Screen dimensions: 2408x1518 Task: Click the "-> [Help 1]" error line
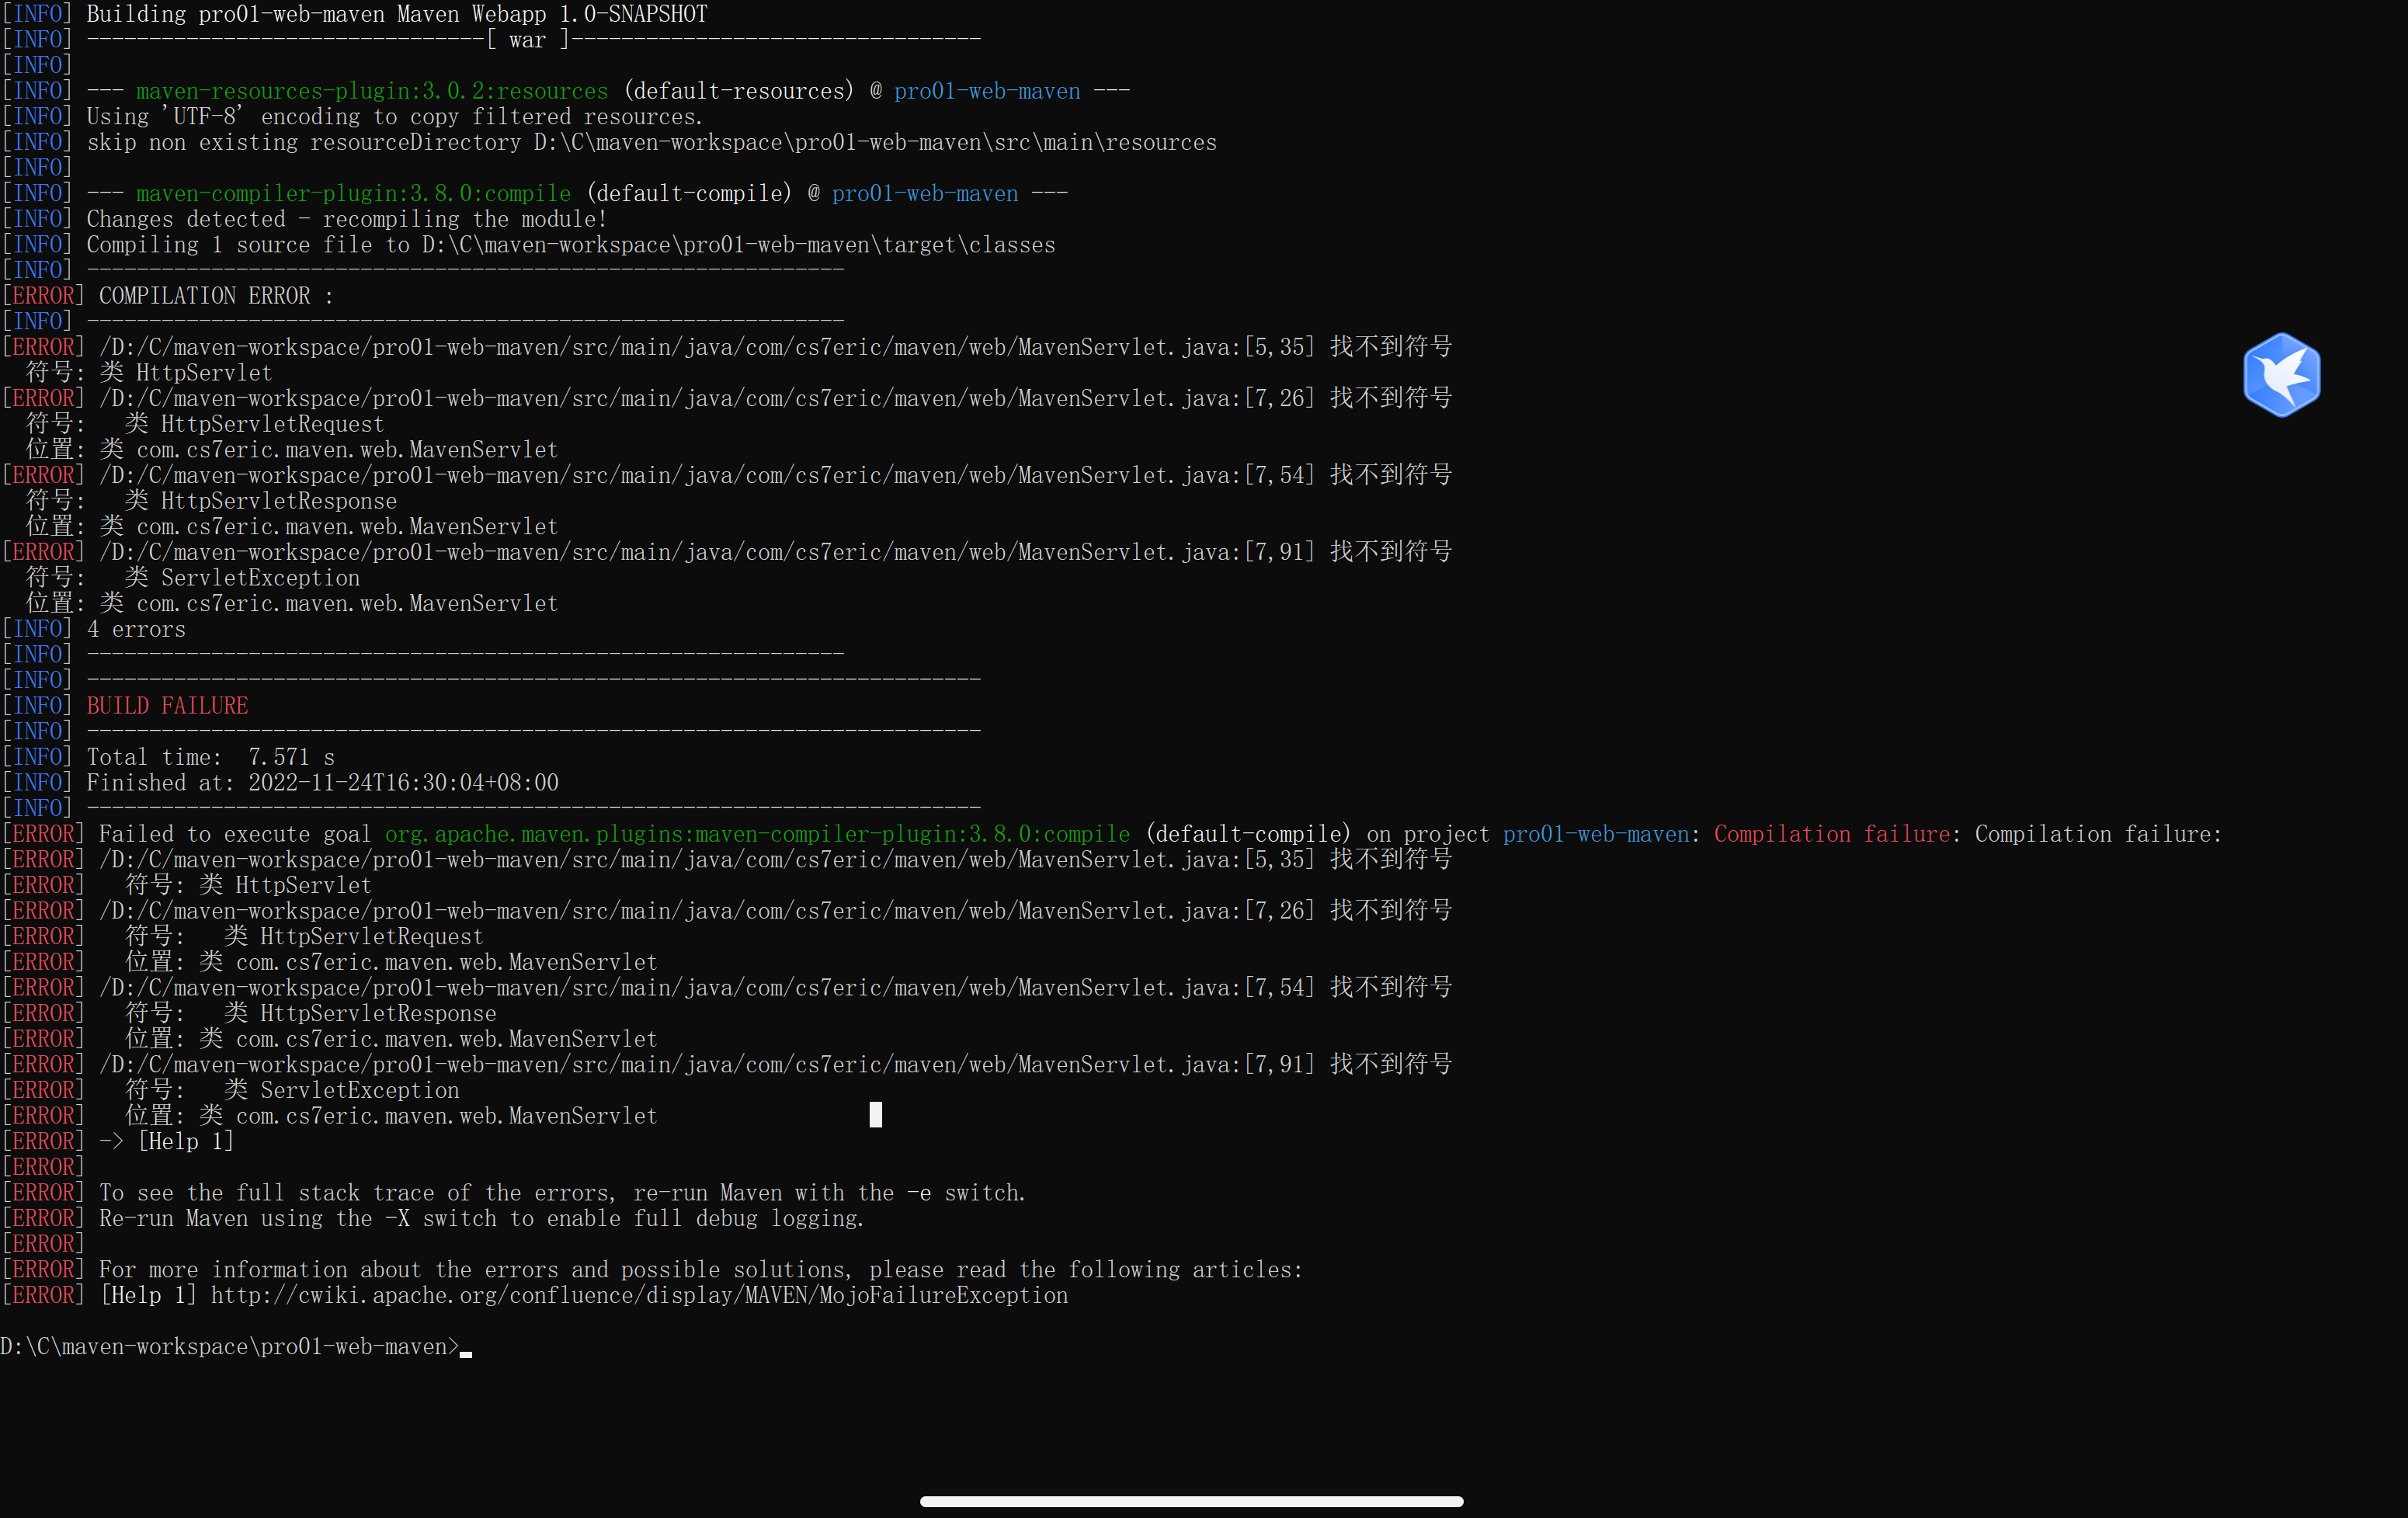(x=166, y=1142)
